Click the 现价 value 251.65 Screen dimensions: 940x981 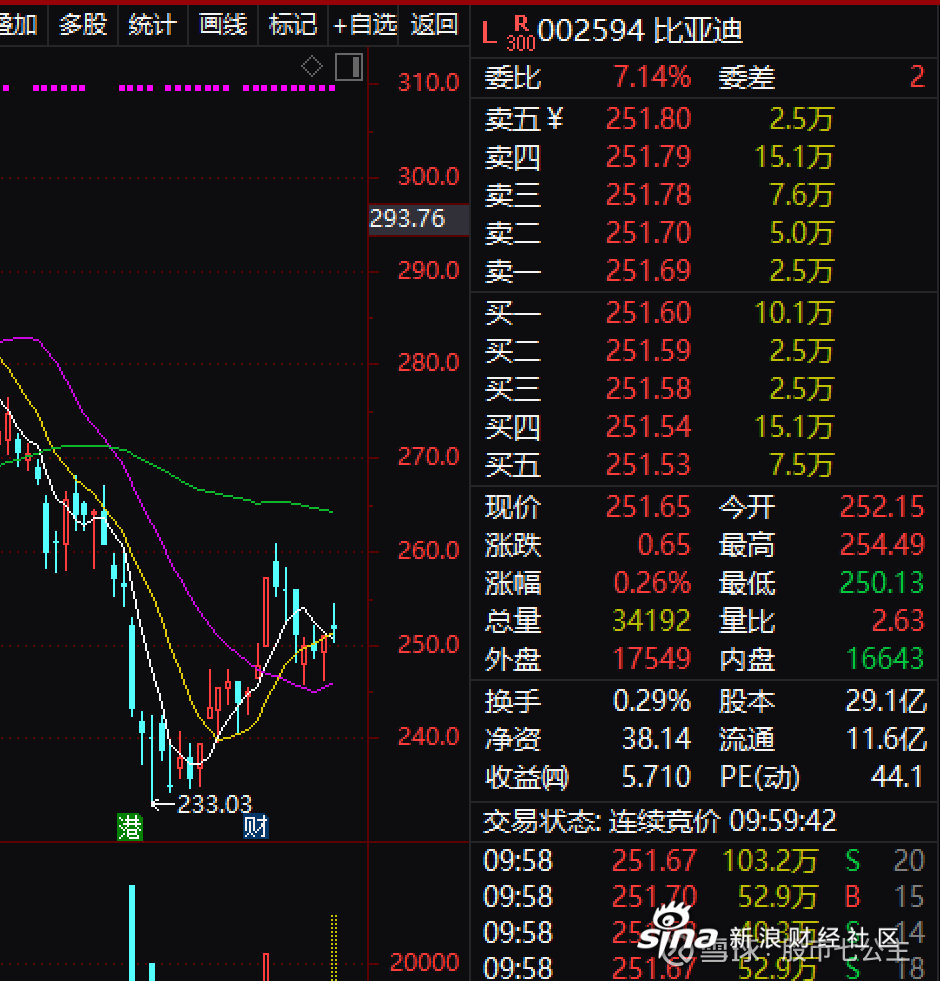tap(648, 507)
